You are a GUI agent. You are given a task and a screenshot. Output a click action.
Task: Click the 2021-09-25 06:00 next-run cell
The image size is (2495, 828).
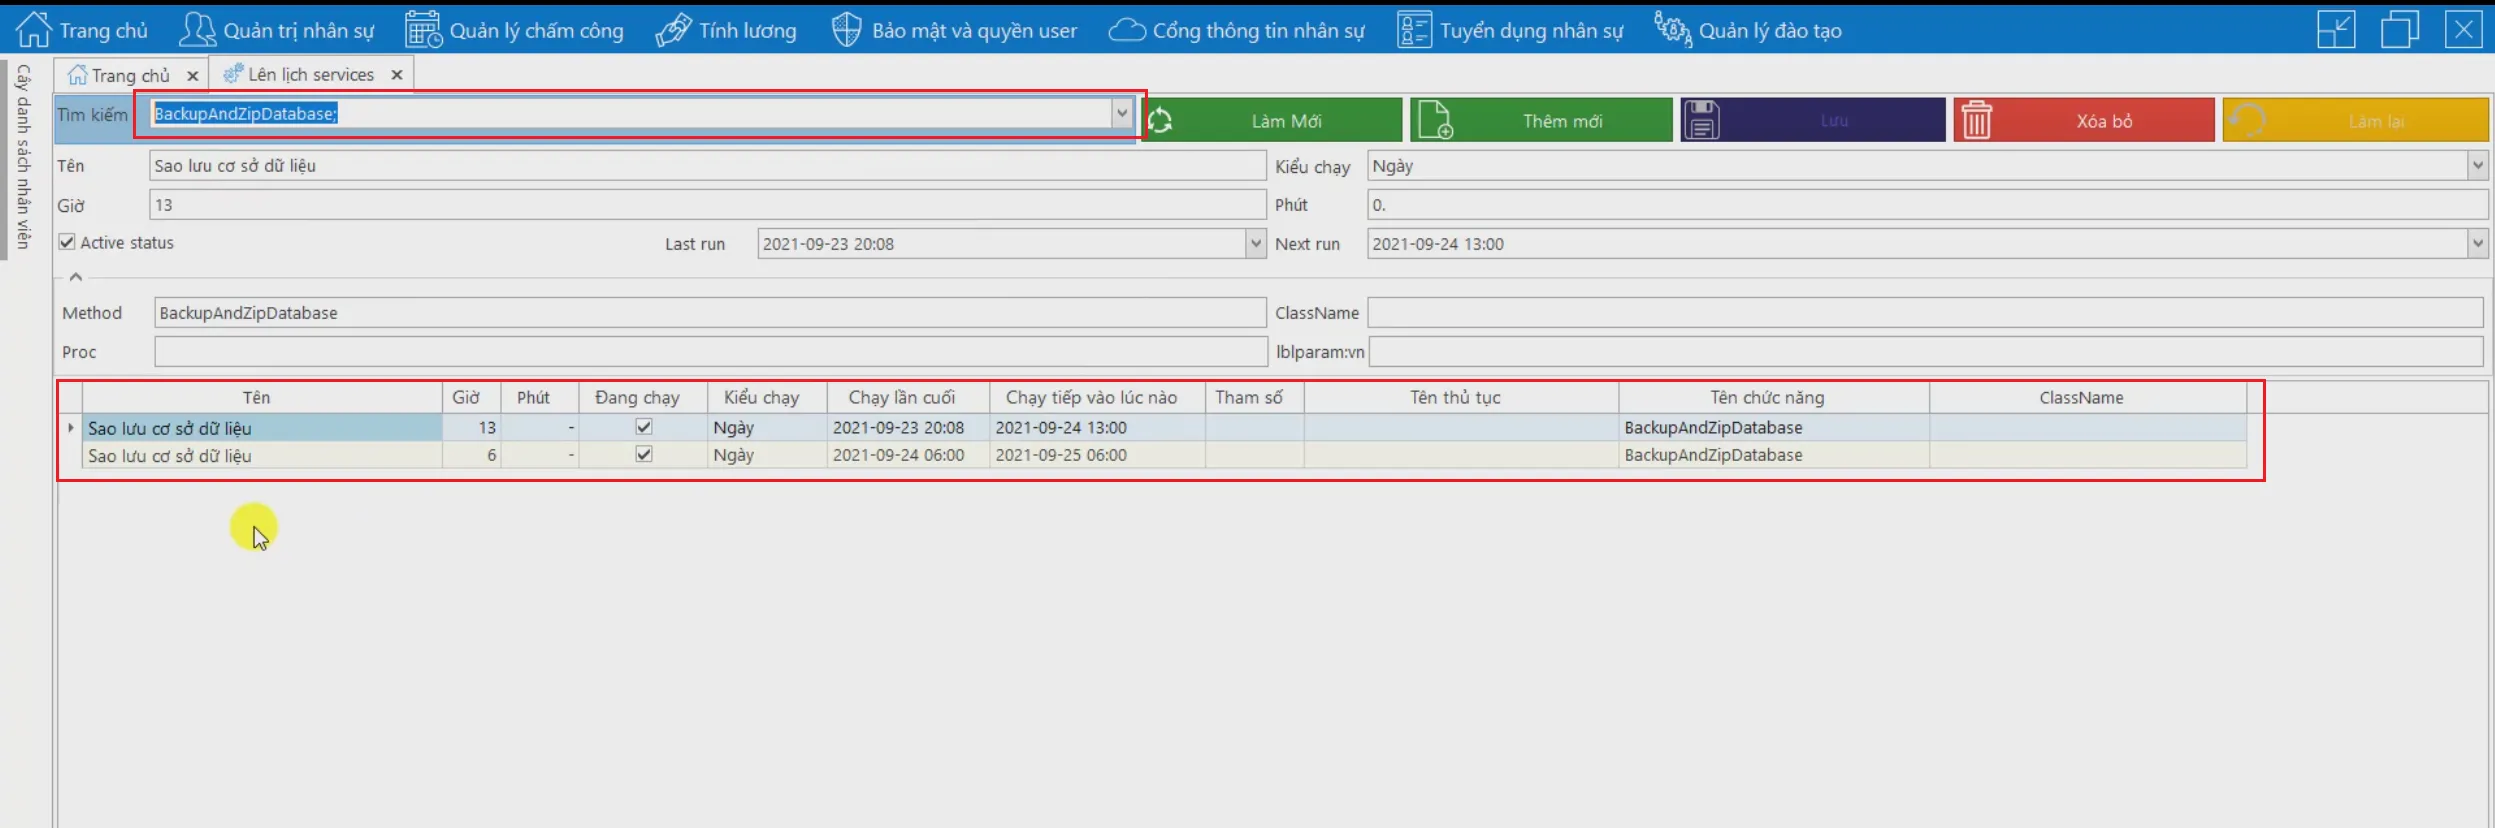coord(1097,455)
